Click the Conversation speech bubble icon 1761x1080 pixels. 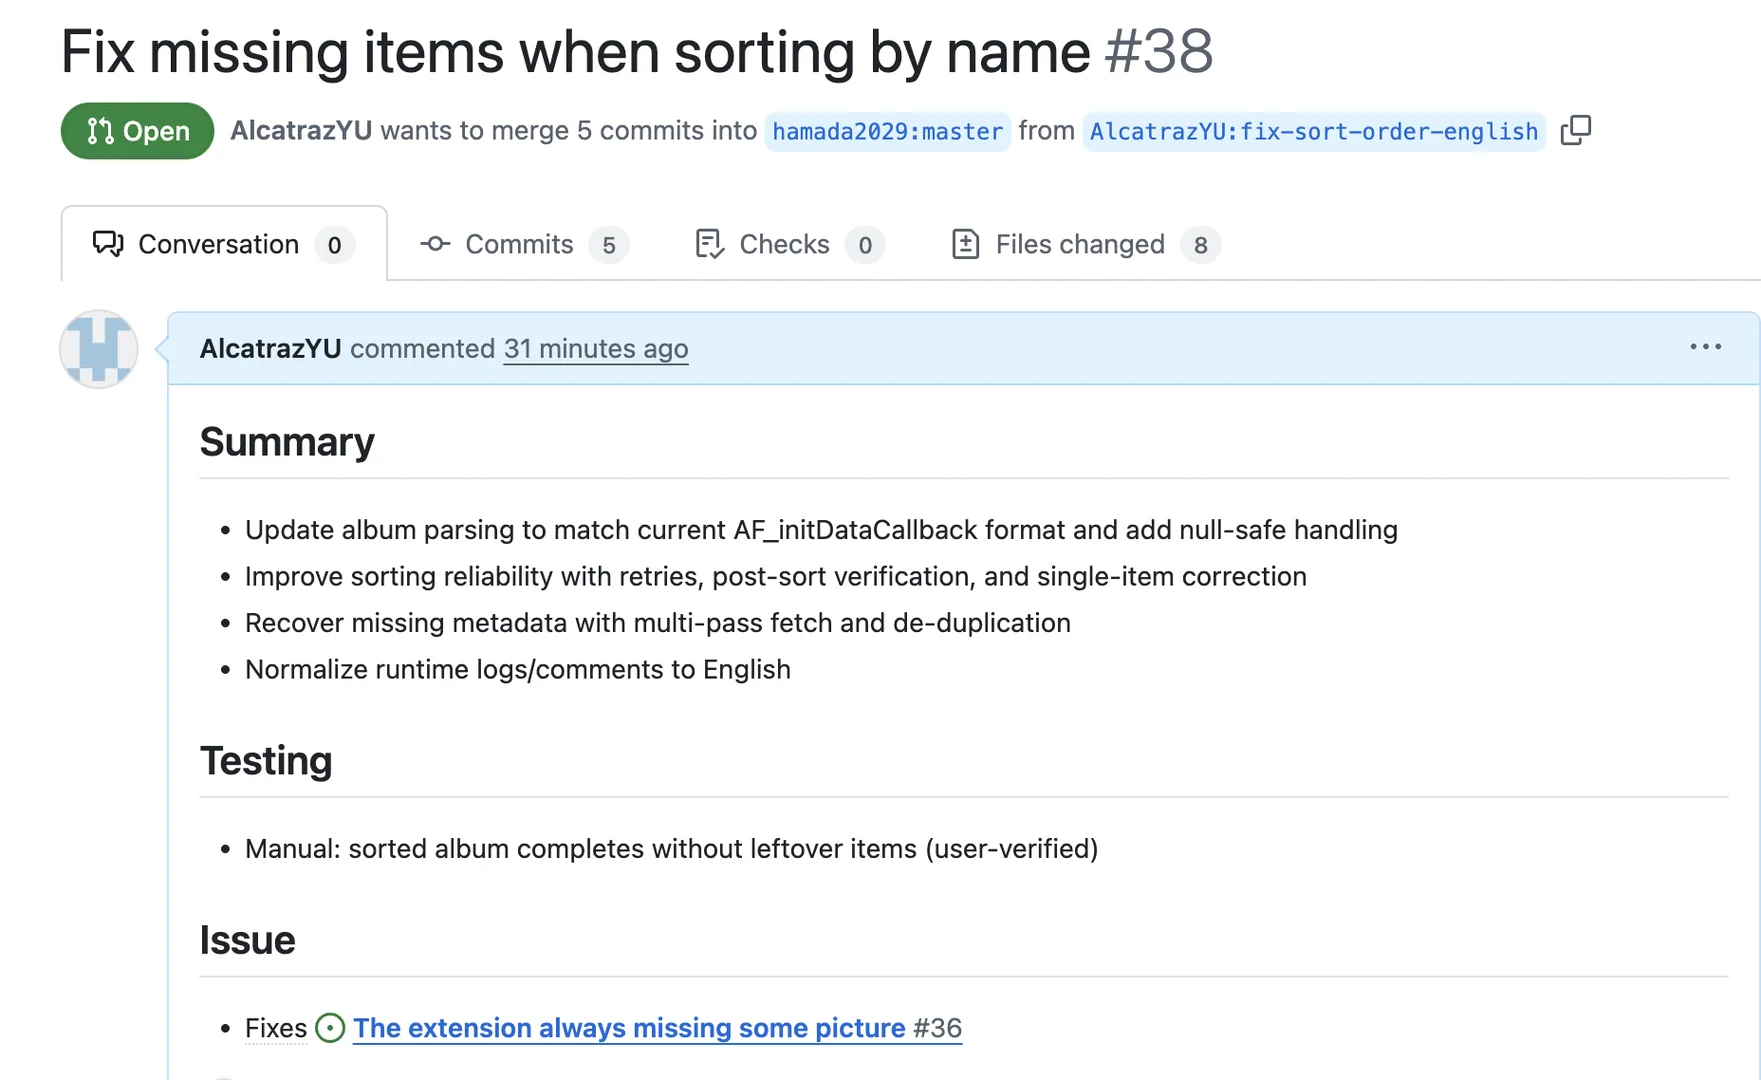108,244
